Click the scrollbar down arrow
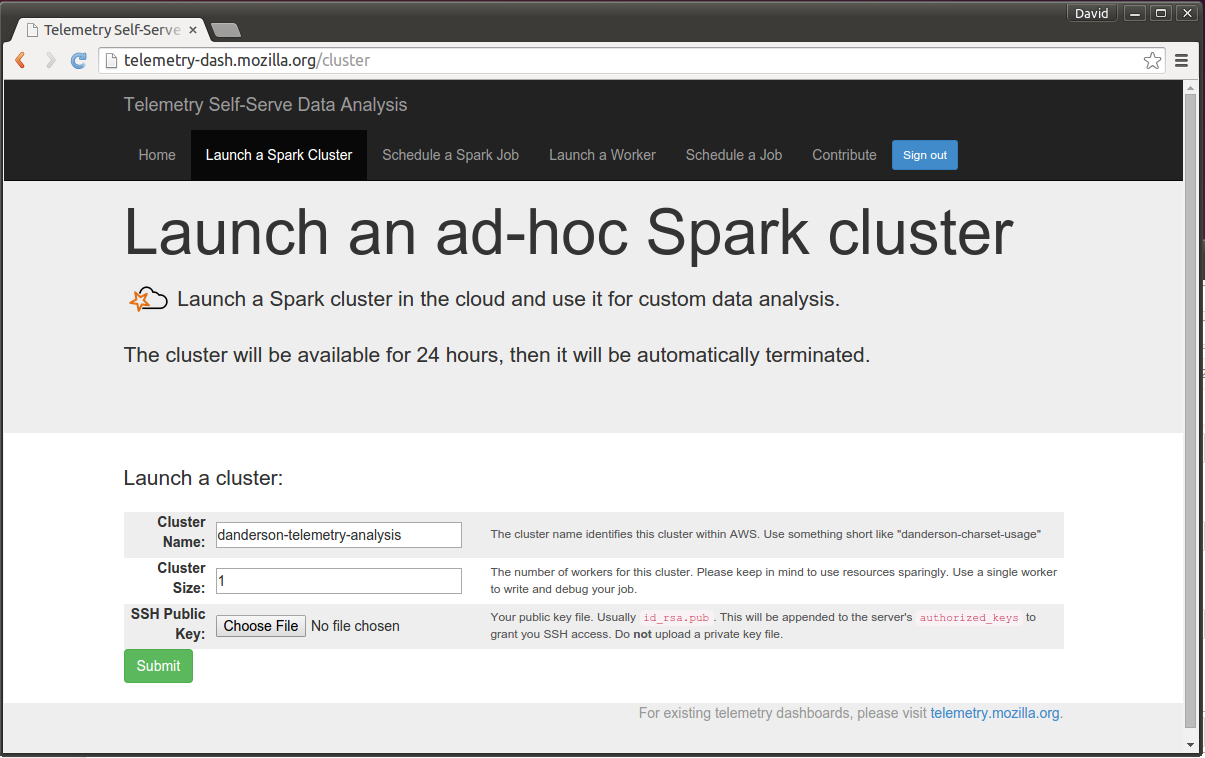 [x=1190, y=744]
